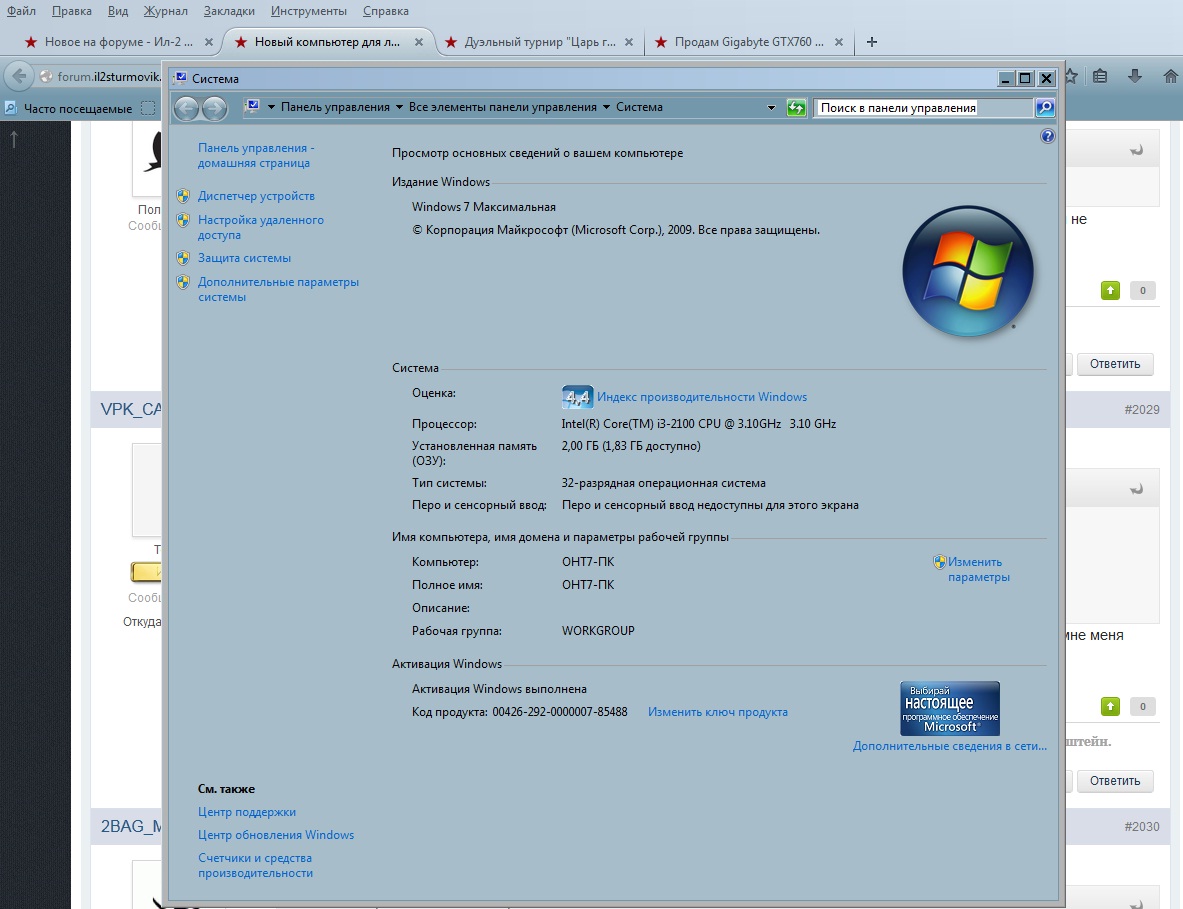Expand arrow after "Все элементы панели управления"
This screenshot has height=909, width=1183.
click(606, 107)
